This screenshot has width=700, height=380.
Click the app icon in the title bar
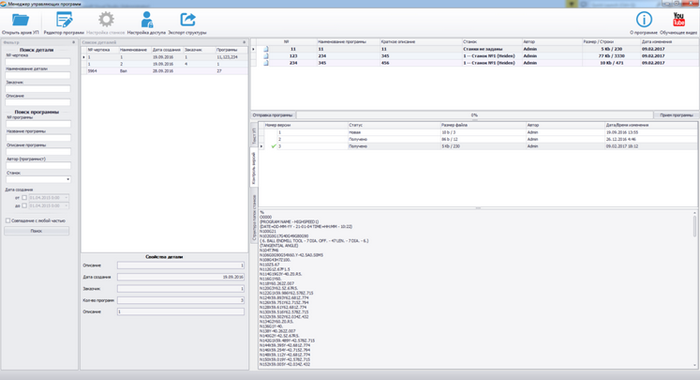pyautogui.click(x=3, y=4)
